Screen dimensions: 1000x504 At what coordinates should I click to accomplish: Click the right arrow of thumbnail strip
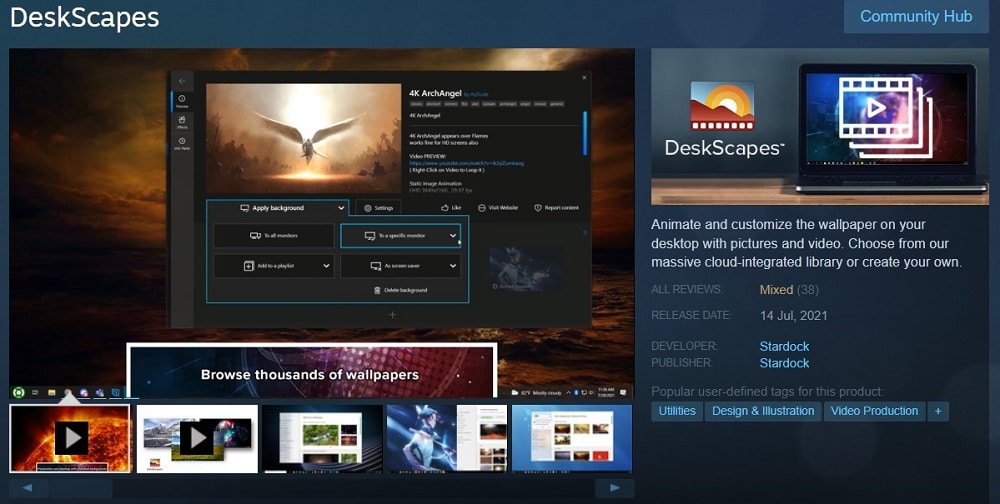(x=614, y=488)
